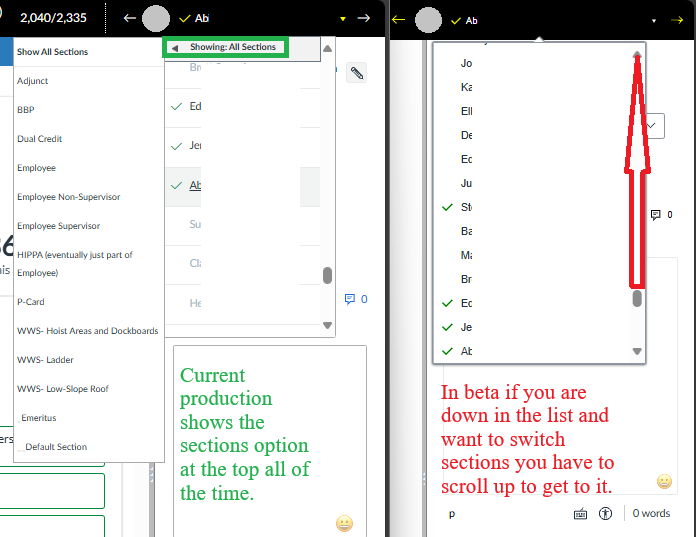Screen dimensions: 696x537
Task: Click the pencil edit icon
Action: point(356,73)
